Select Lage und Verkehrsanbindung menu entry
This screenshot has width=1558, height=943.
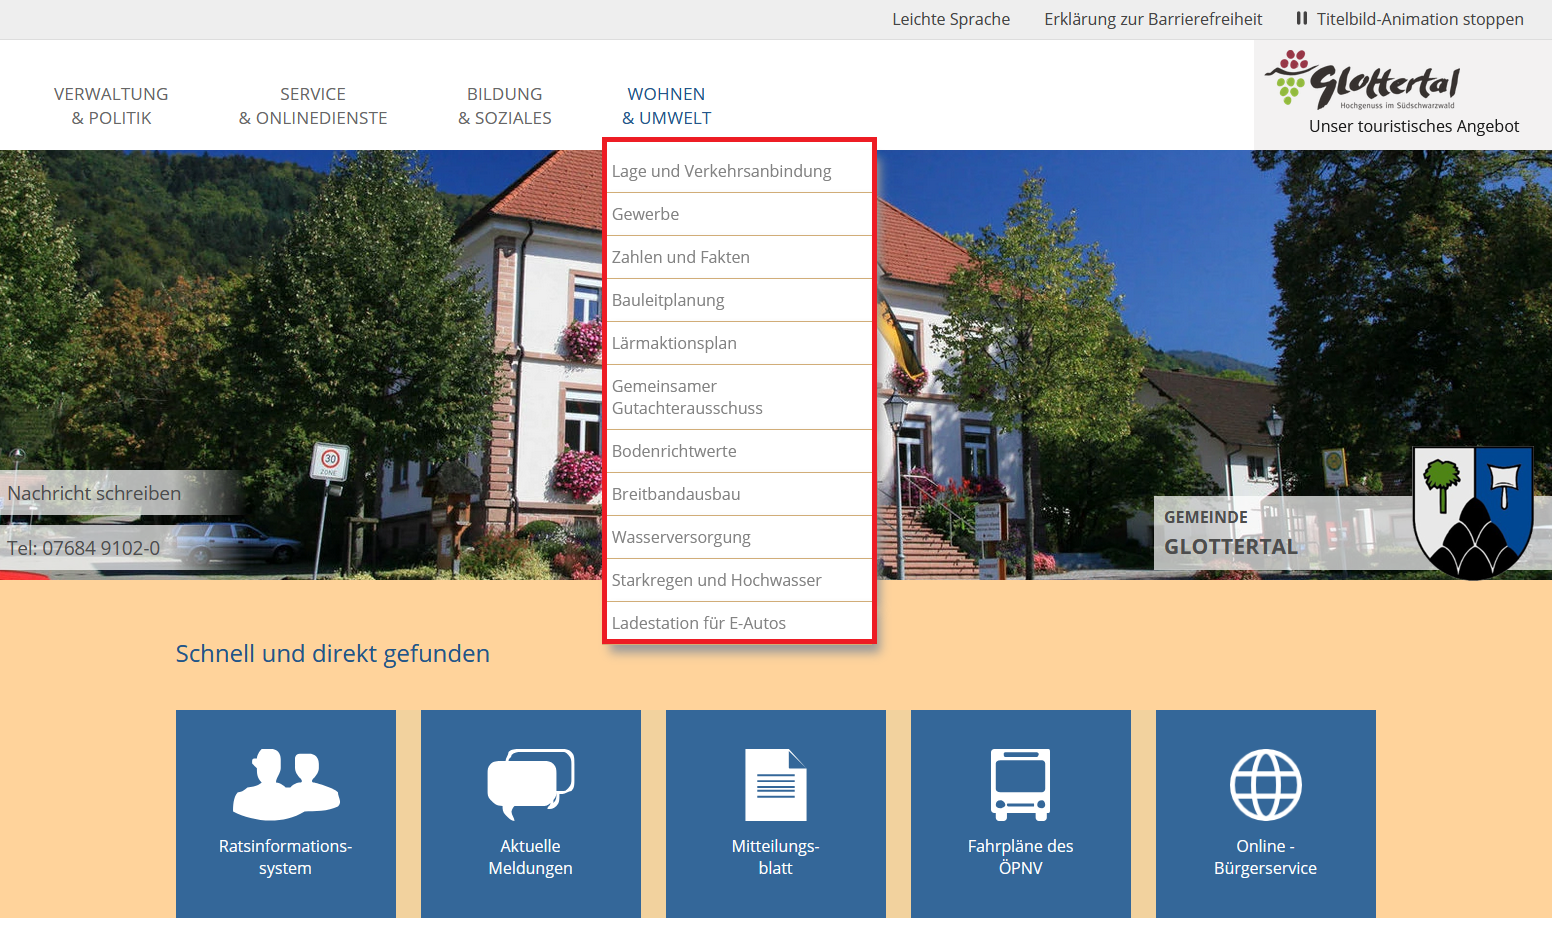pos(721,171)
